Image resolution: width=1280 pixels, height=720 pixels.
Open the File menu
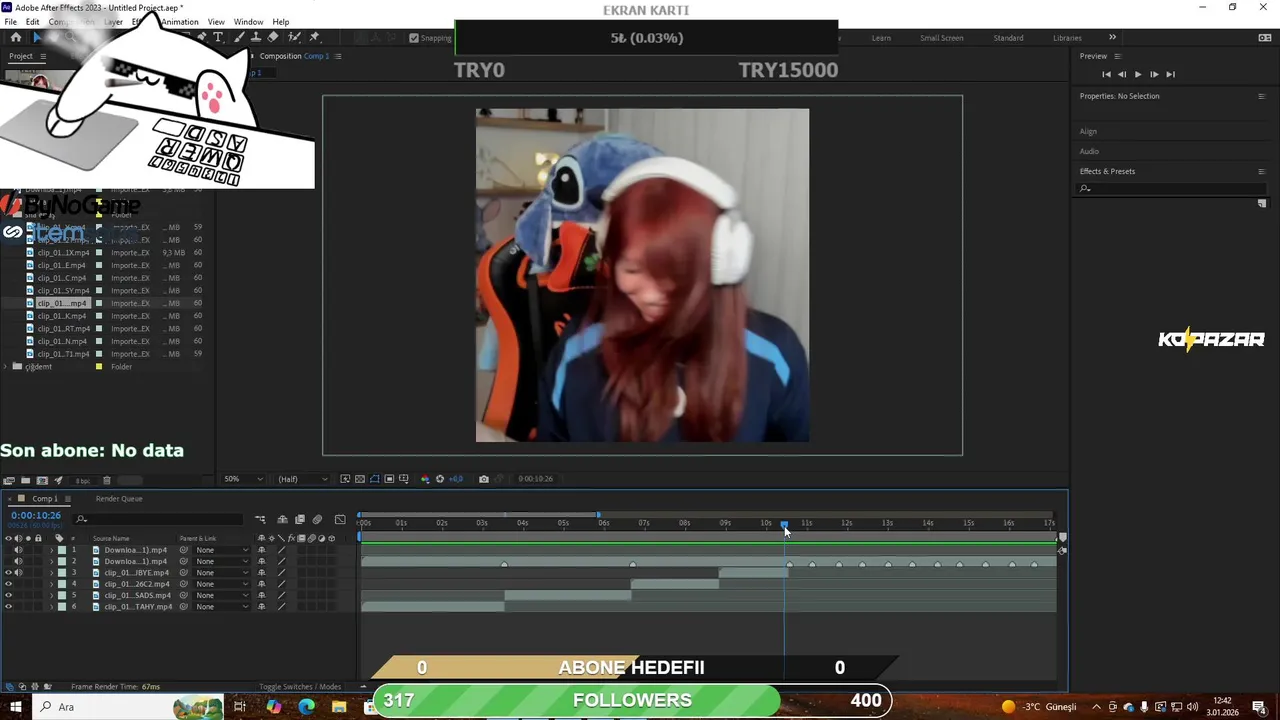(x=10, y=22)
